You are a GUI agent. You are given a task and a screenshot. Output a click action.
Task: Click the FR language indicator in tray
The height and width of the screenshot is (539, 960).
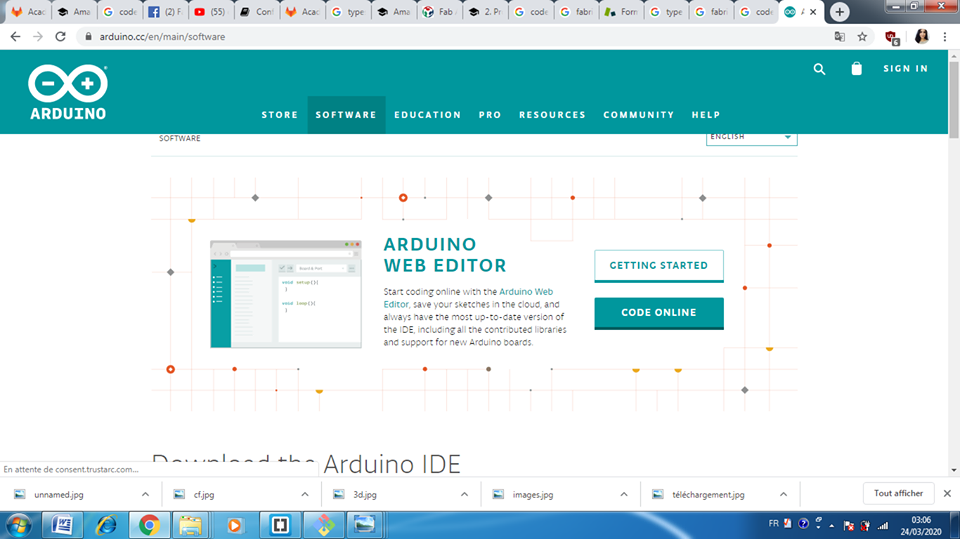click(773, 524)
